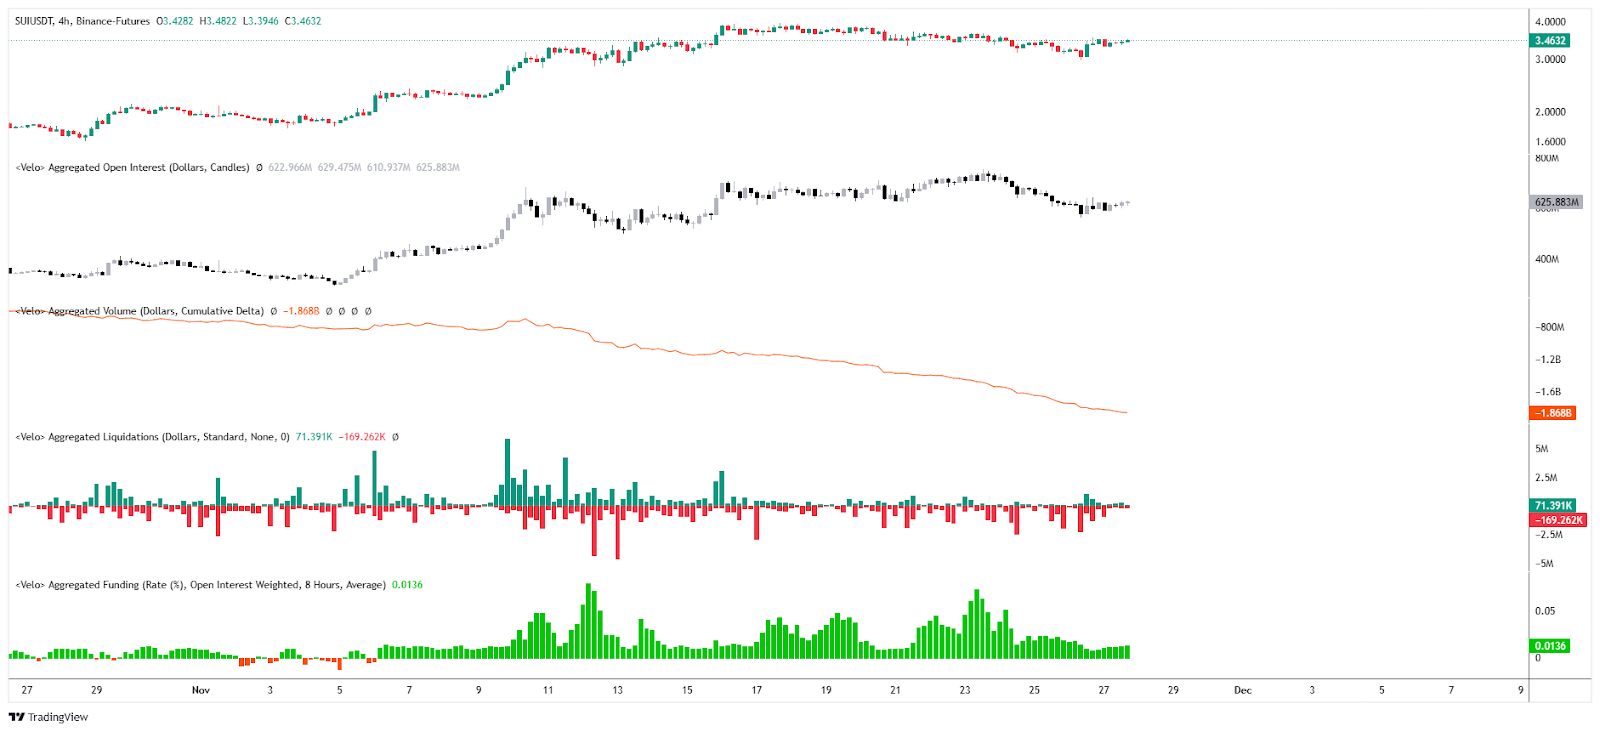1600x732 pixels.
Task: Click the H3.4822 high value in legend
Action: pos(218,21)
